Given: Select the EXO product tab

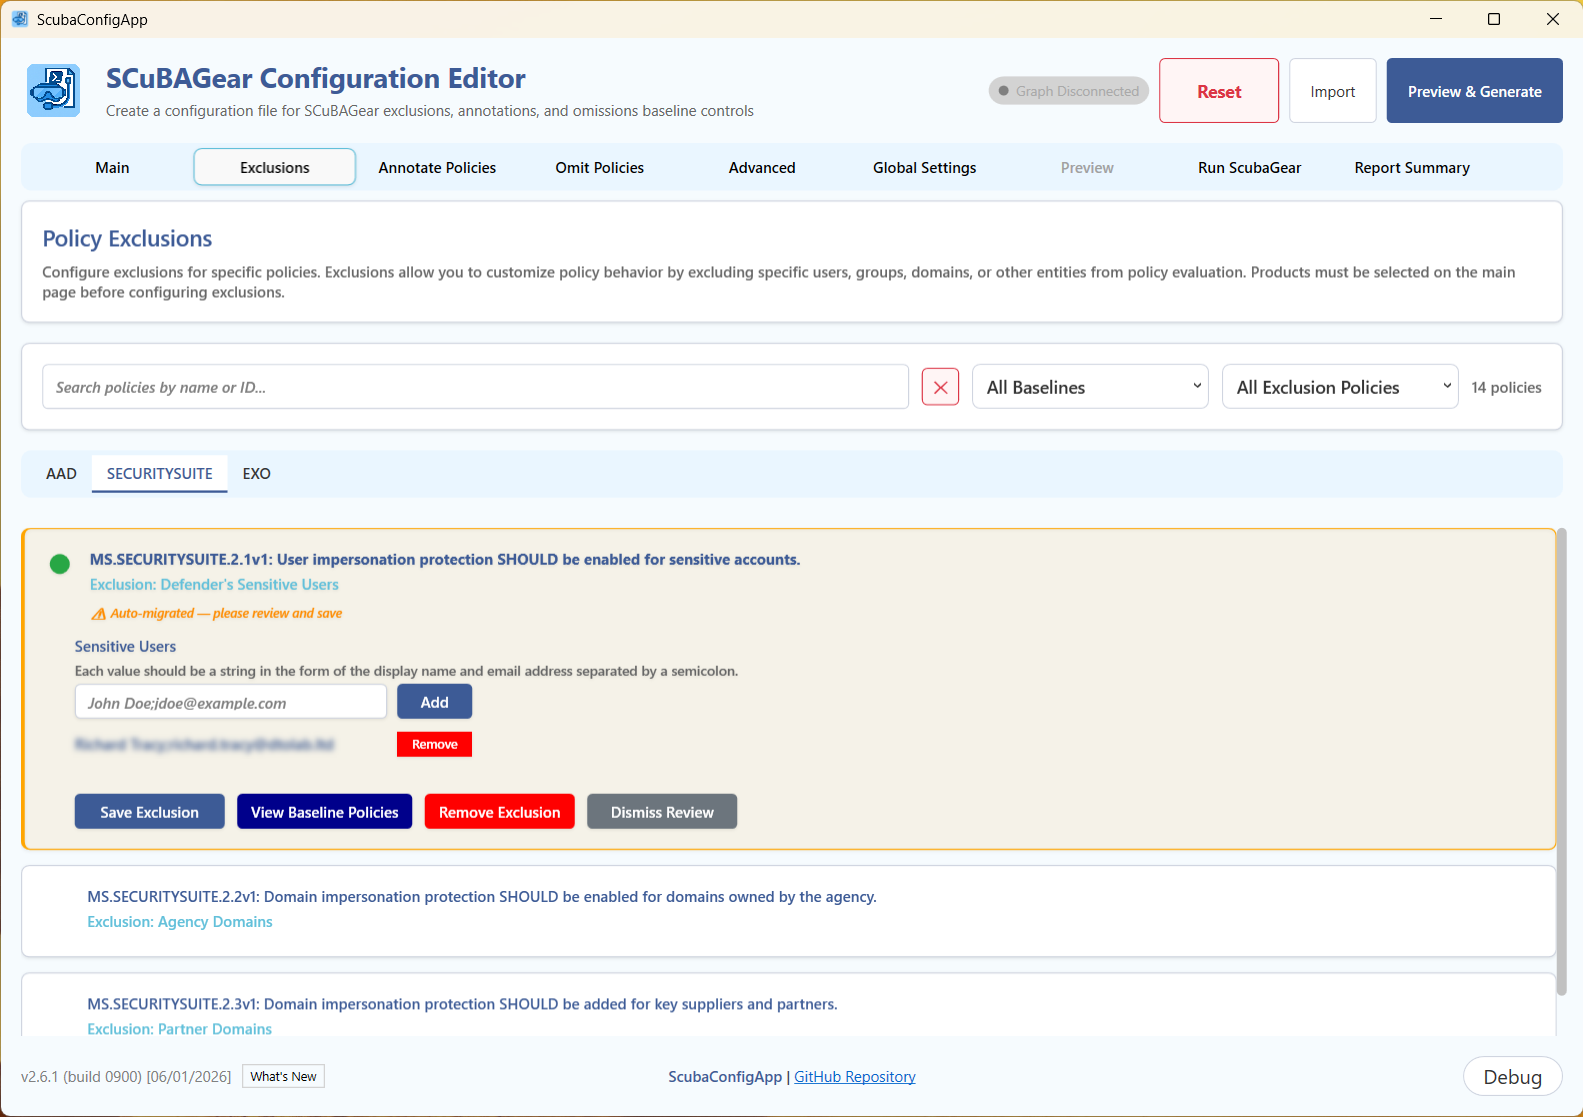Looking at the screenshot, I should coord(256,474).
